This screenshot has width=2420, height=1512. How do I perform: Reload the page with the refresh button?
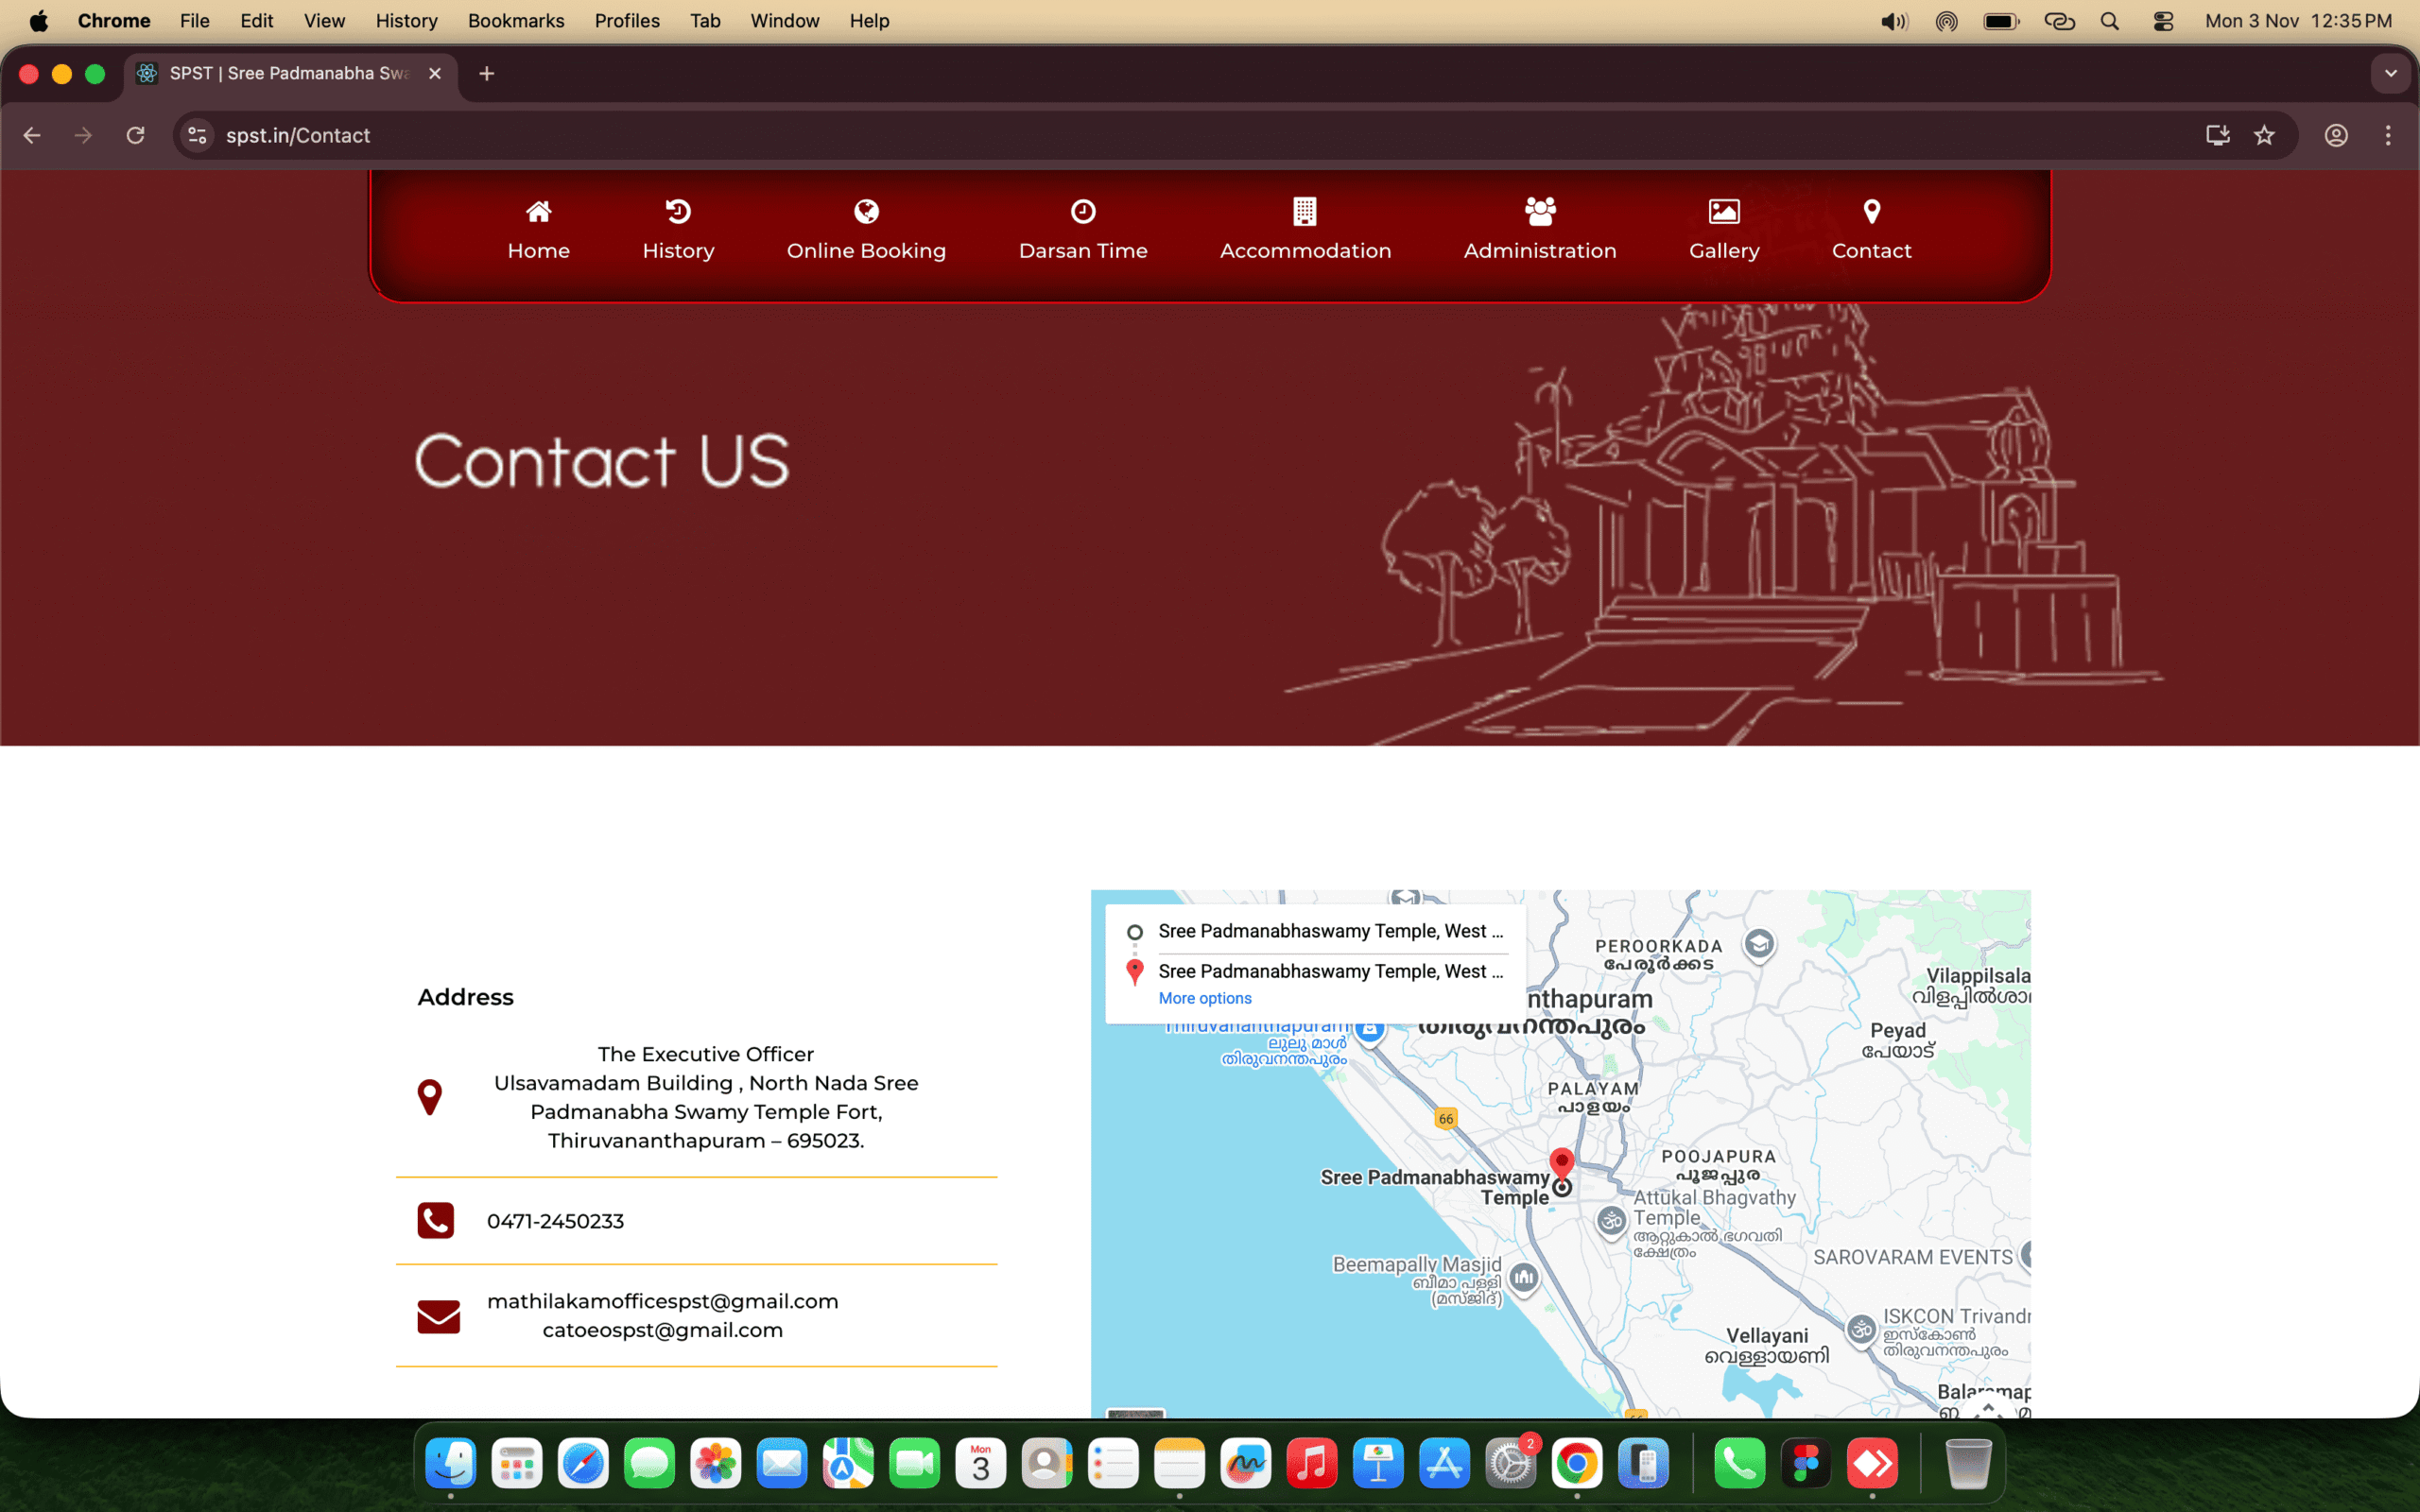click(136, 135)
